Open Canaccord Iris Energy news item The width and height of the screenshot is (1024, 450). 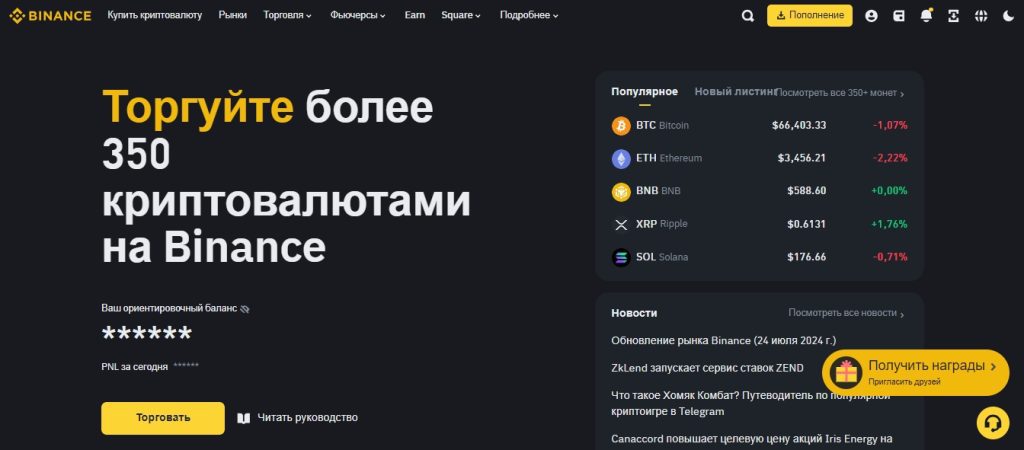(x=752, y=439)
